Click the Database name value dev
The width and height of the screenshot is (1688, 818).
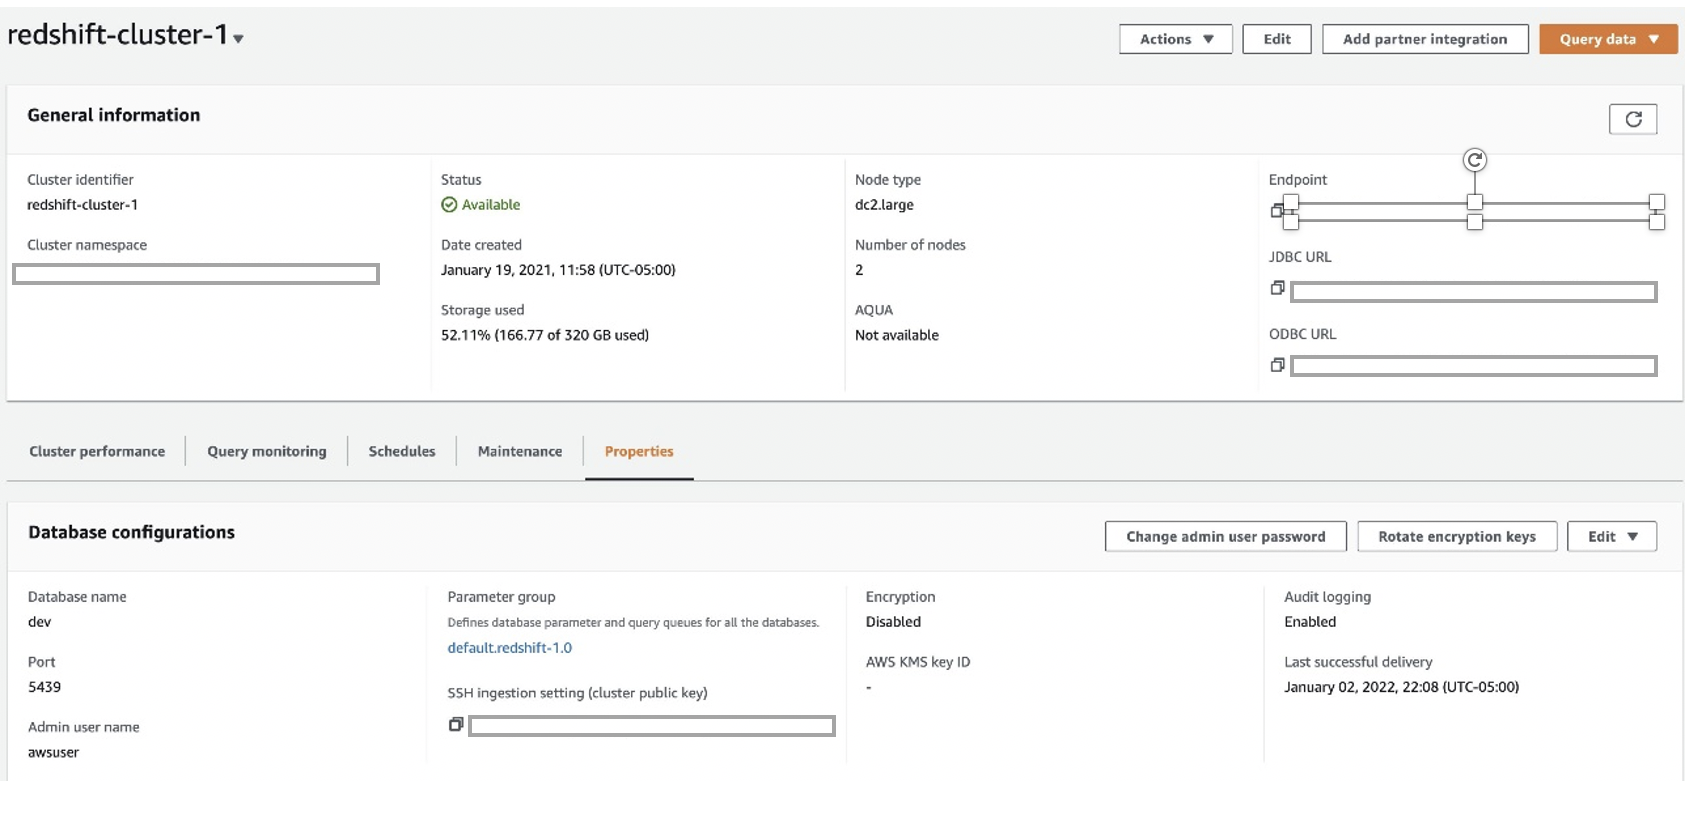pos(39,622)
